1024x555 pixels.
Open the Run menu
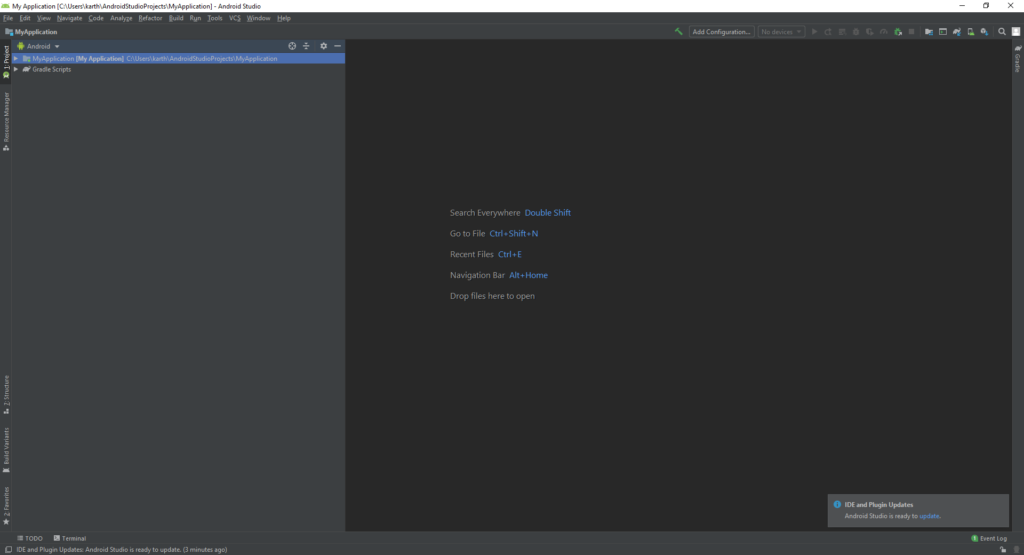[195, 18]
